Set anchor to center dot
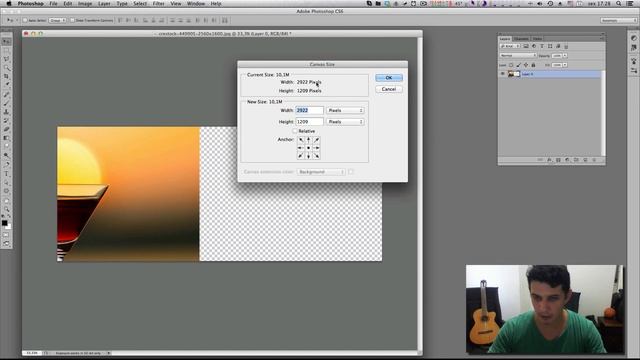This screenshot has width=640, height=360. [309, 148]
